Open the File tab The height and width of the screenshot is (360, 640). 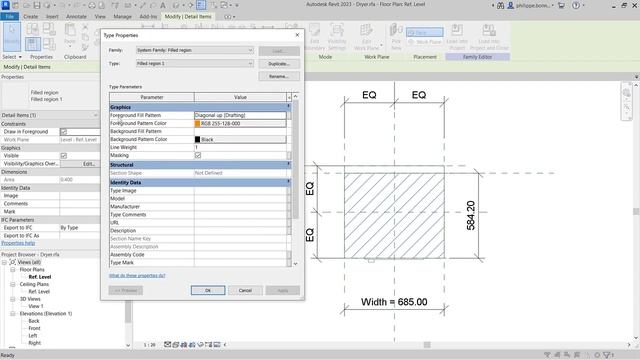9,17
